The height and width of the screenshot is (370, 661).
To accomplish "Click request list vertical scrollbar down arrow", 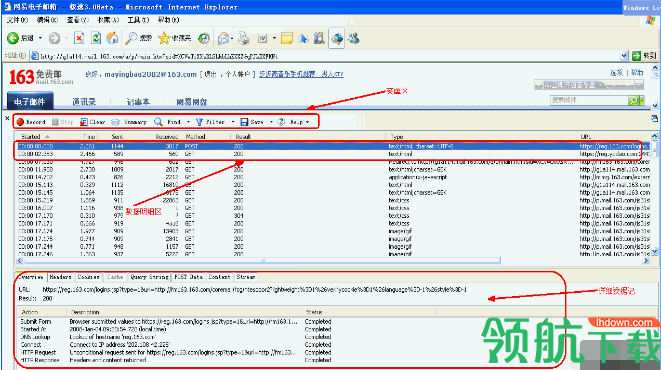I will tap(654, 252).
